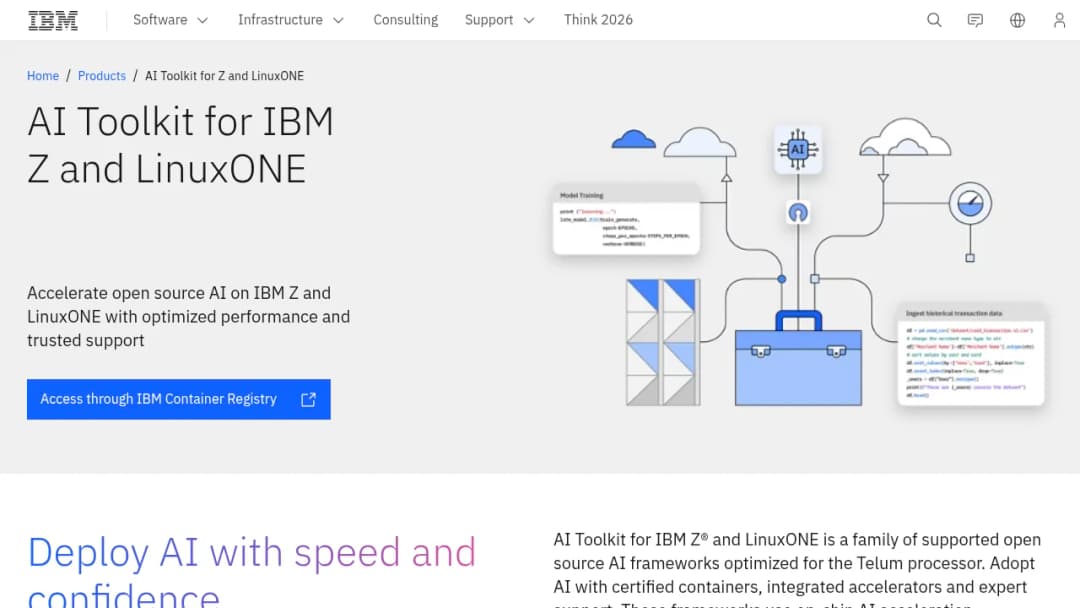Click the 'Accelerate open source AI' description text

[189, 317]
